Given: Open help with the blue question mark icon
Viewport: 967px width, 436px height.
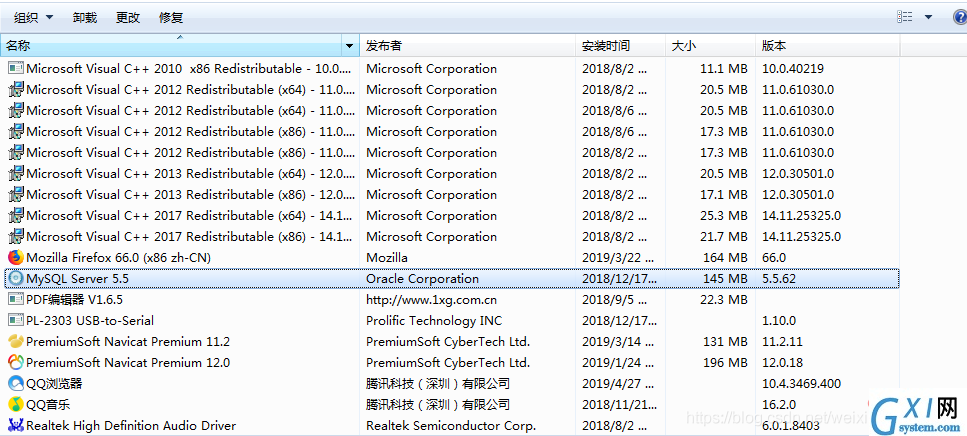Looking at the screenshot, I should click(x=960, y=17).
